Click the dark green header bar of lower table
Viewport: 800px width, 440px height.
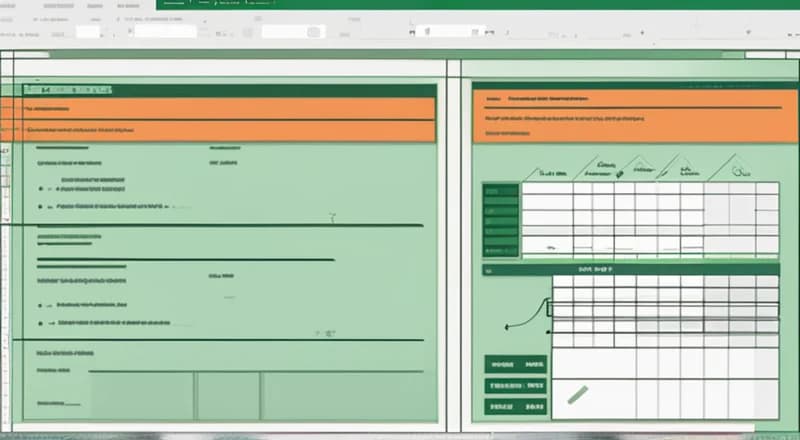coord(625,269)
